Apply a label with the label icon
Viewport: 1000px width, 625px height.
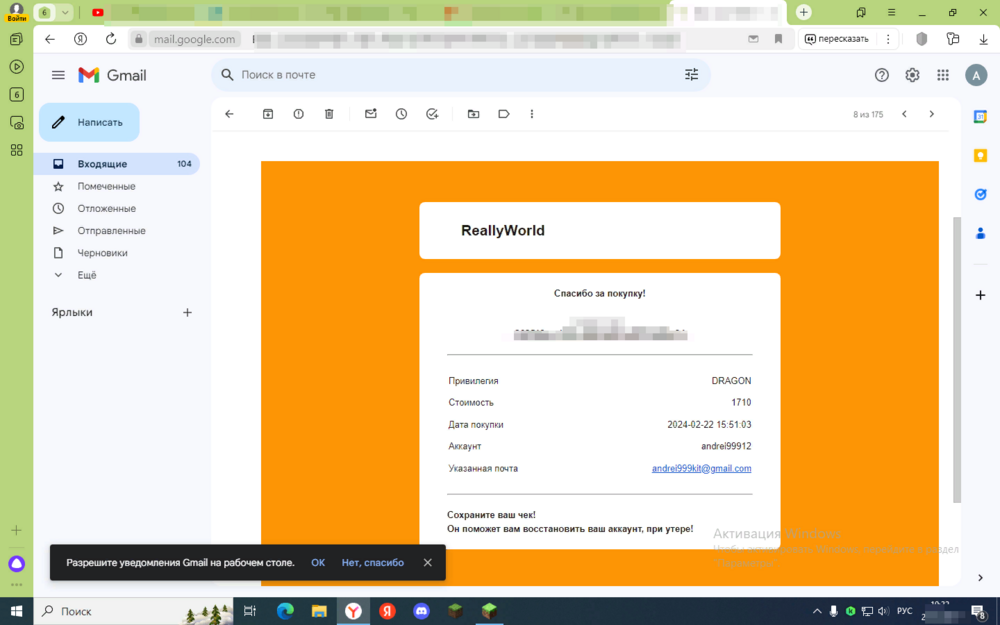click(x=504, y=114)
